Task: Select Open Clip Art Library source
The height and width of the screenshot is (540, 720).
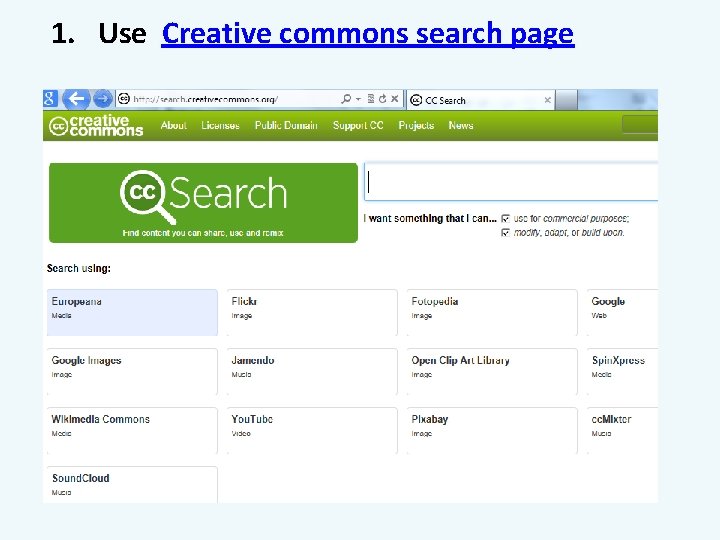Action: (x=492, y=371)
